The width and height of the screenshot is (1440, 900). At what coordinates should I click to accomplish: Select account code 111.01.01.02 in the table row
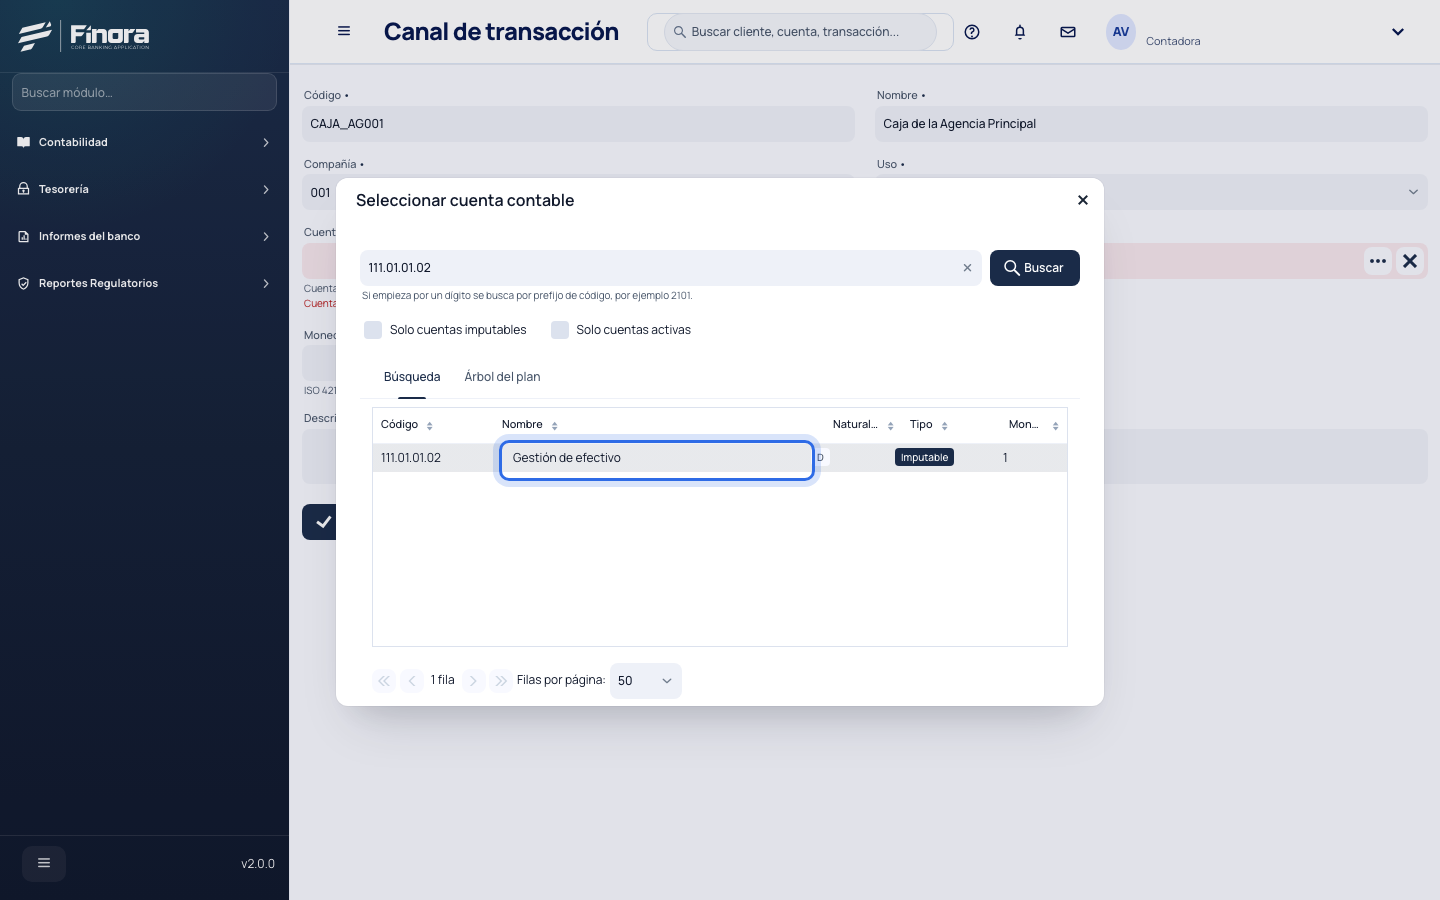click(x=411, y=458)
